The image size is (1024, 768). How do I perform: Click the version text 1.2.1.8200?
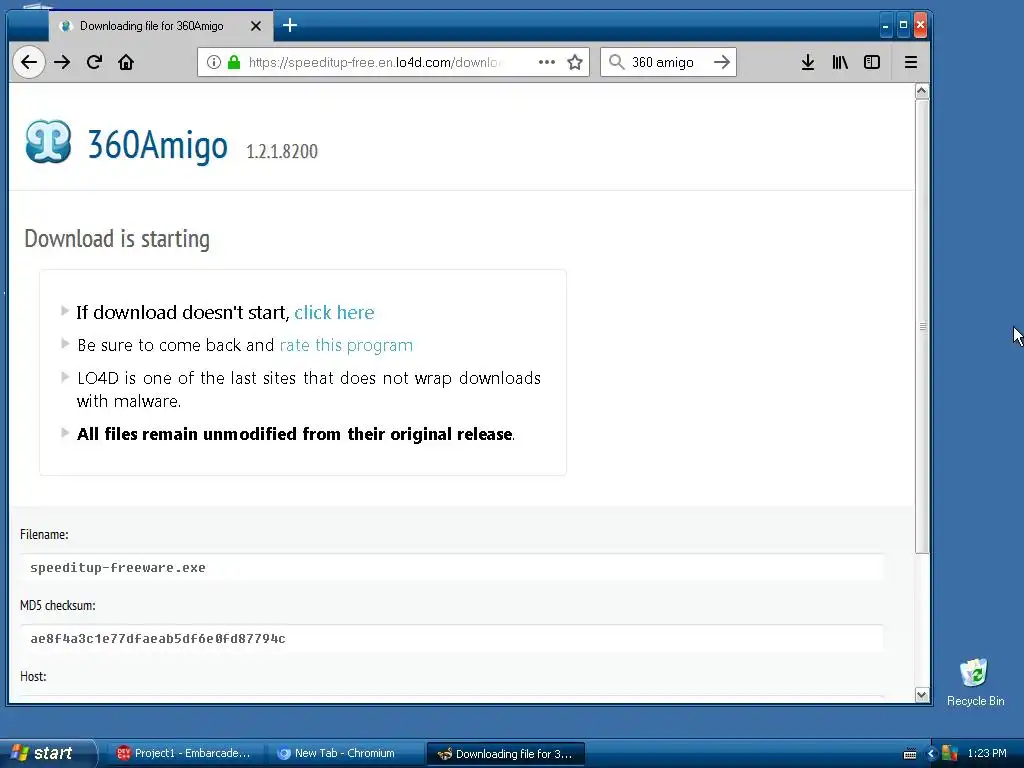(281, 152)
